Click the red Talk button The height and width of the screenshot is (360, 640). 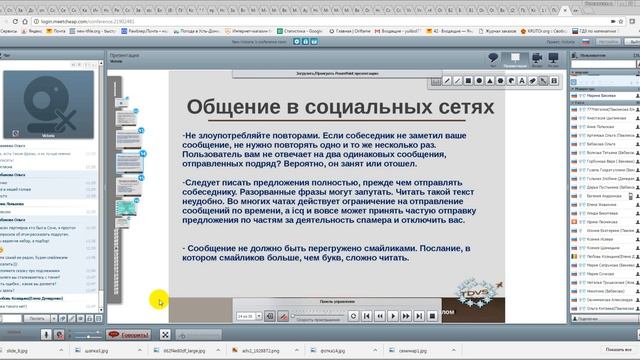click(129, 335)
